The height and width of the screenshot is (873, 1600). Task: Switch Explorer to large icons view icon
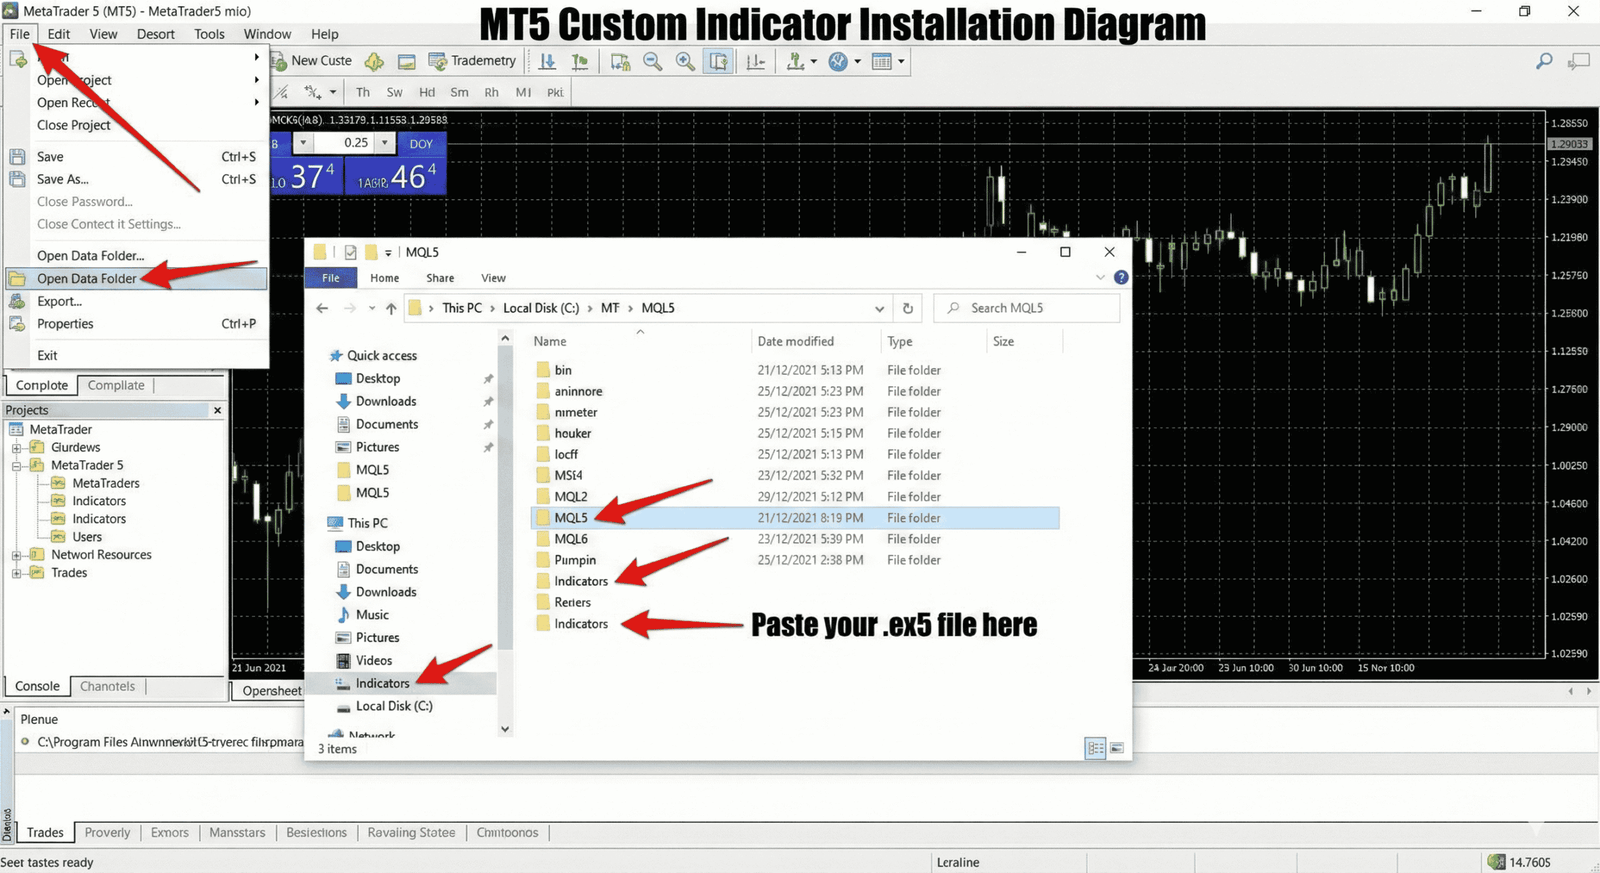[x=1117, y=748]
